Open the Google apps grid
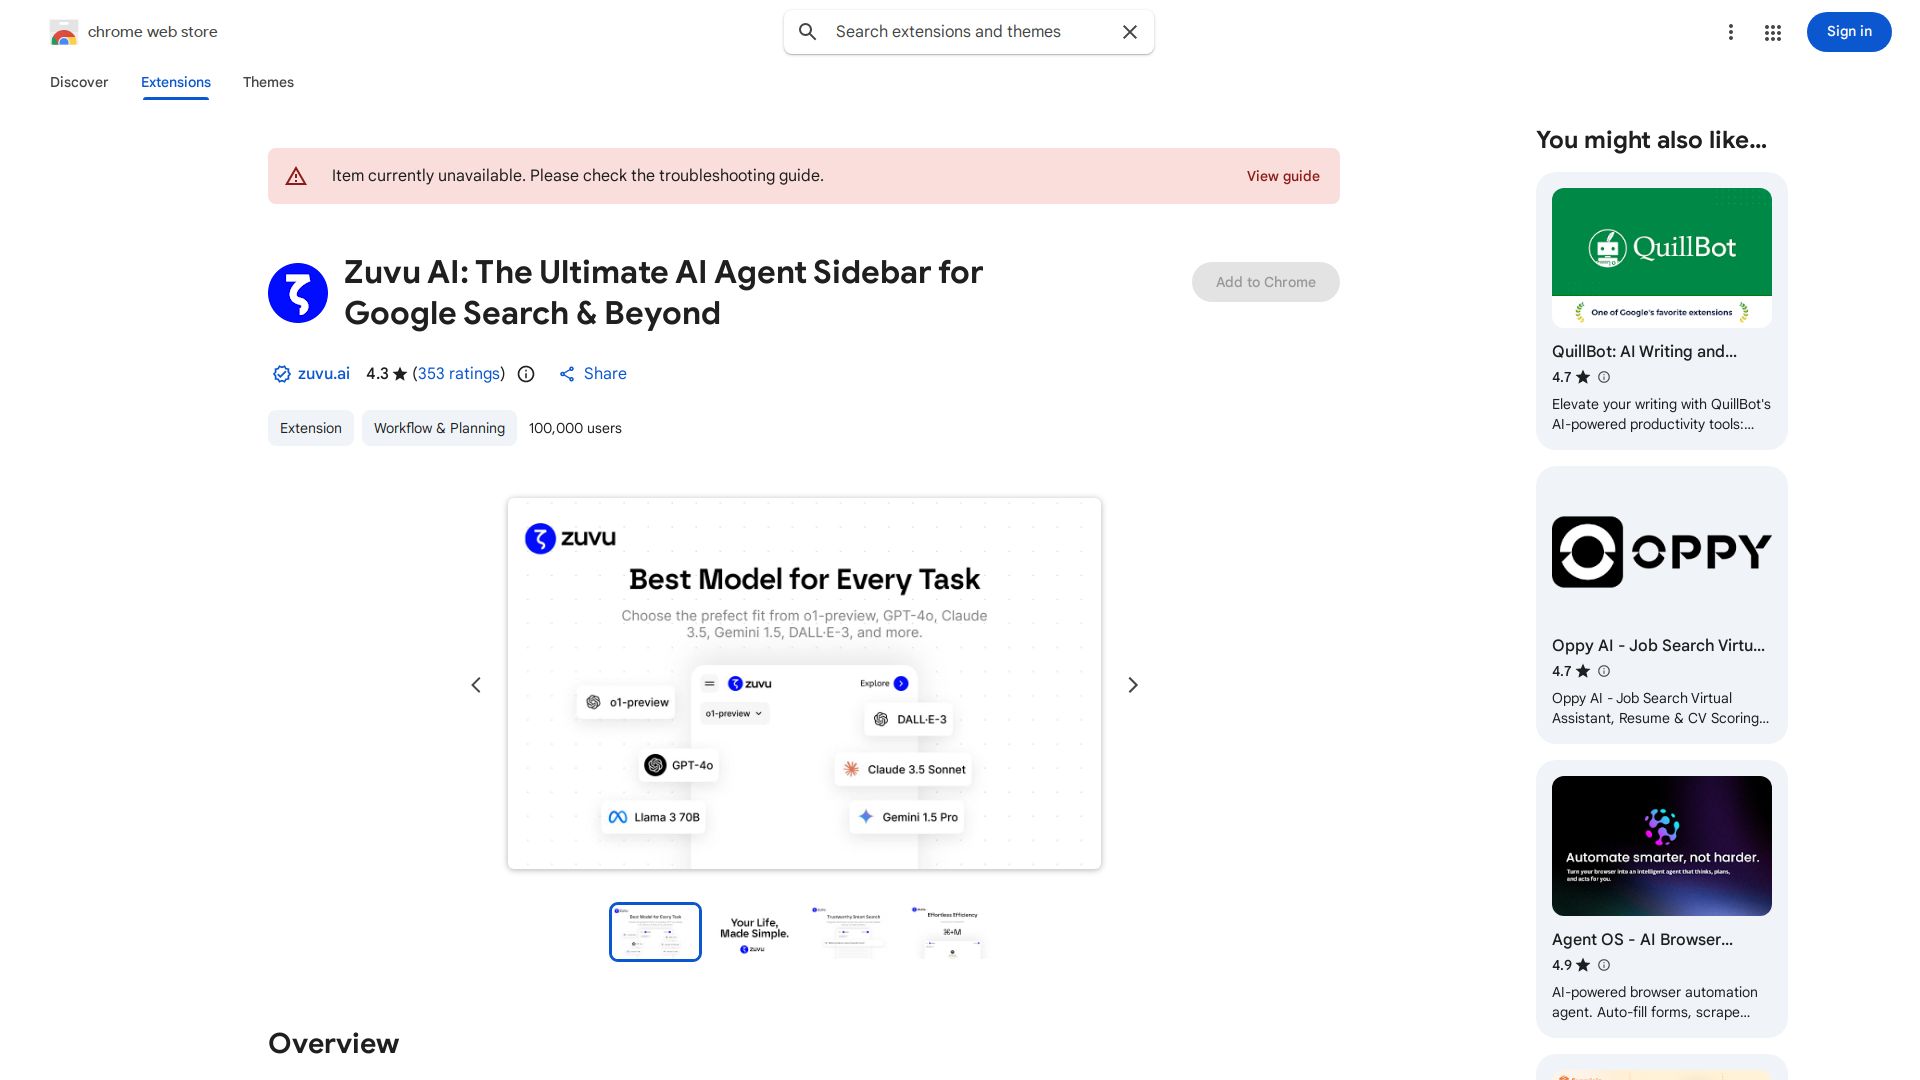 click(1772, 32)
